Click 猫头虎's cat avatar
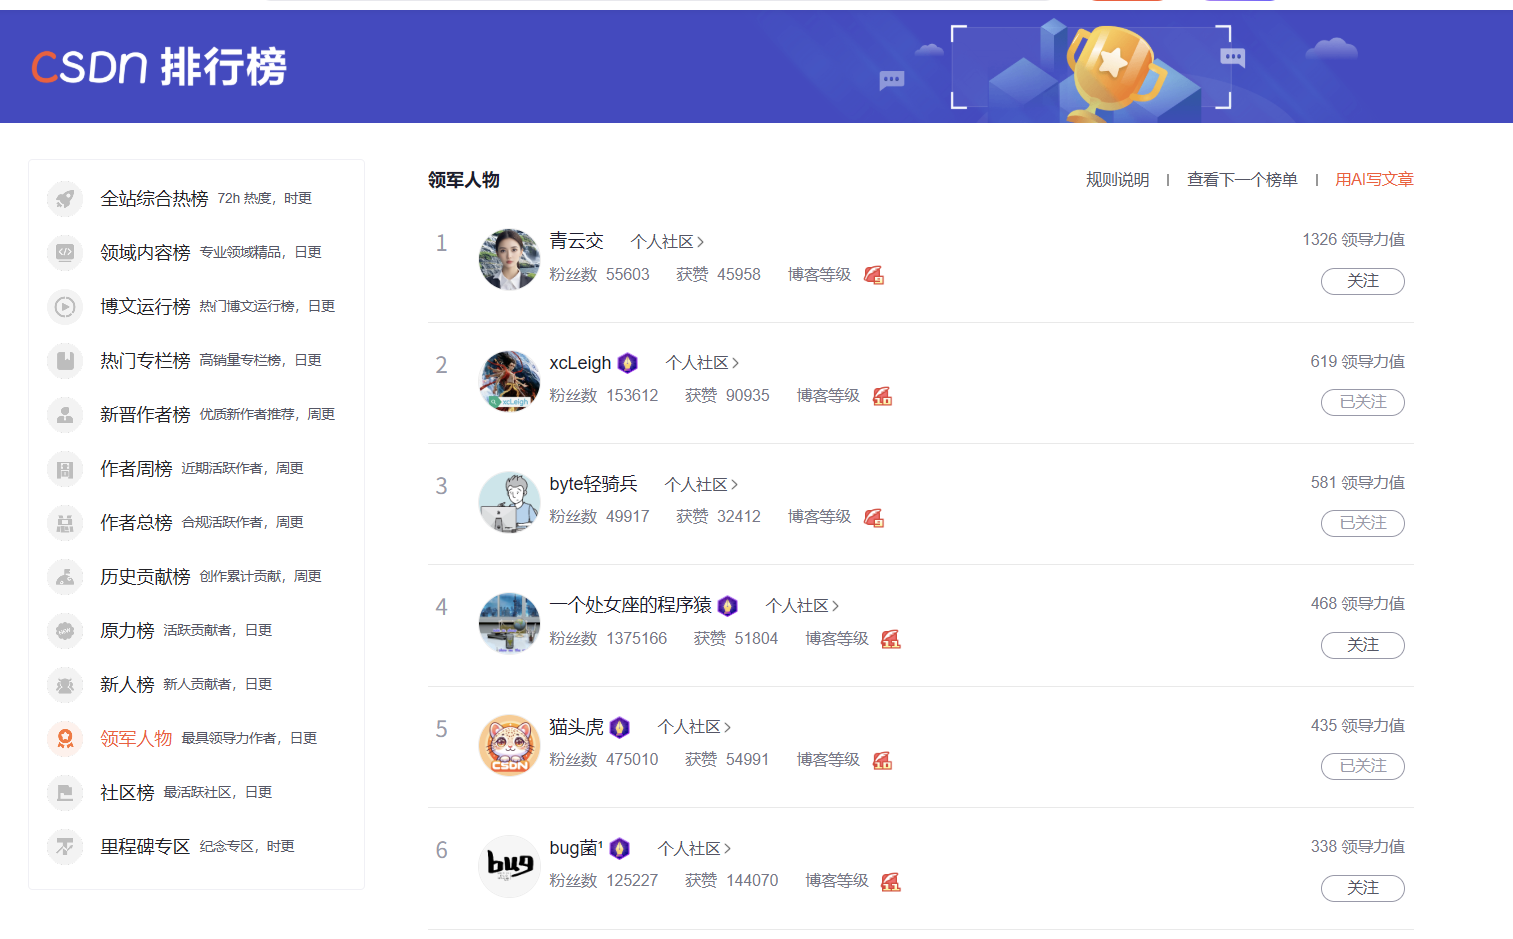The height and width of the screenshot is (939, 1513). point(509,745)
